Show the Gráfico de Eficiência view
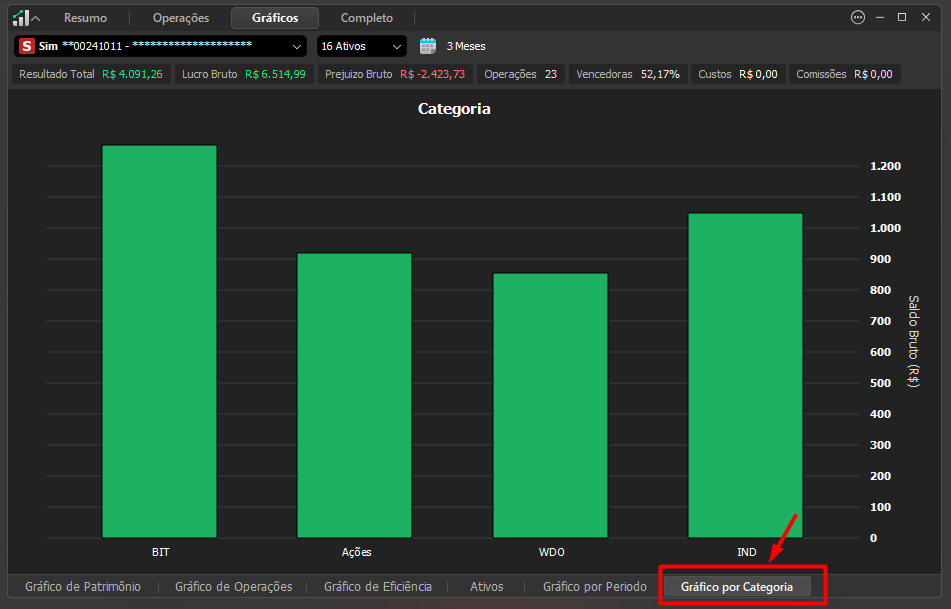The height and width of the screenshot is (609, 951). (378, 587)
